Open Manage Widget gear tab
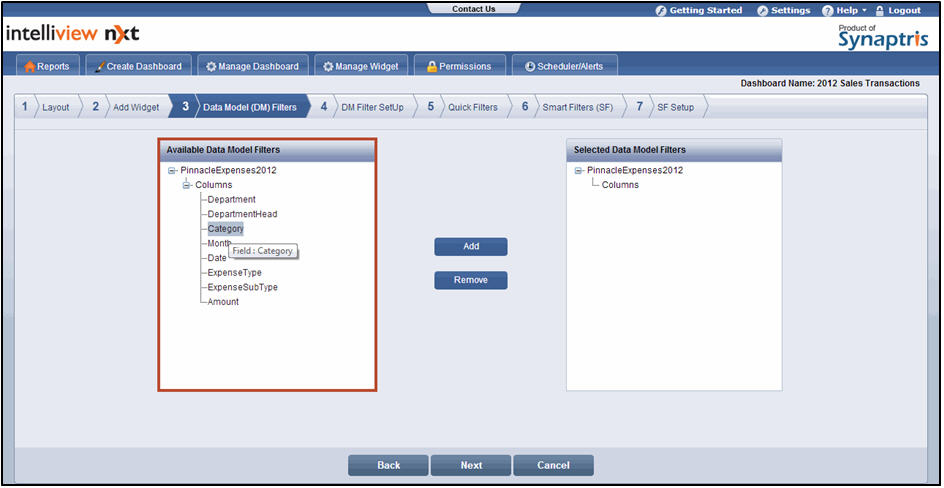The width and height of the screenshot is (944, 488). (x=360, y=66)
